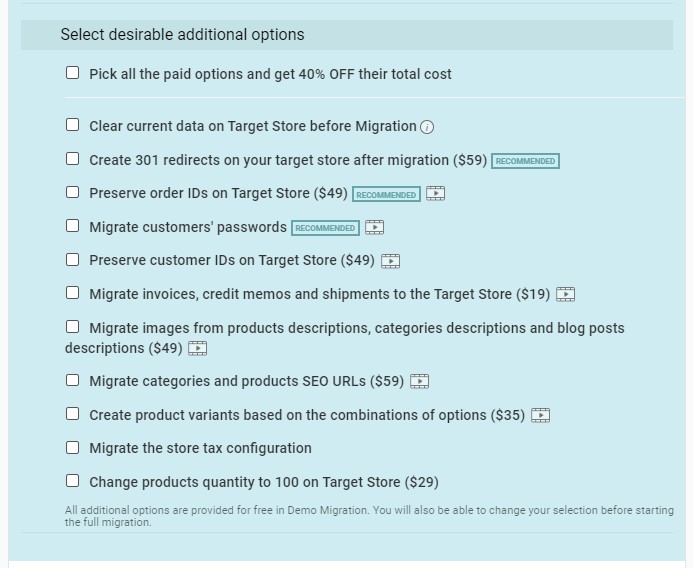Viewport: 693px width, 568px height.
Task: Tick Create 301 redirects checkbox
Action: tap(72, 159)
